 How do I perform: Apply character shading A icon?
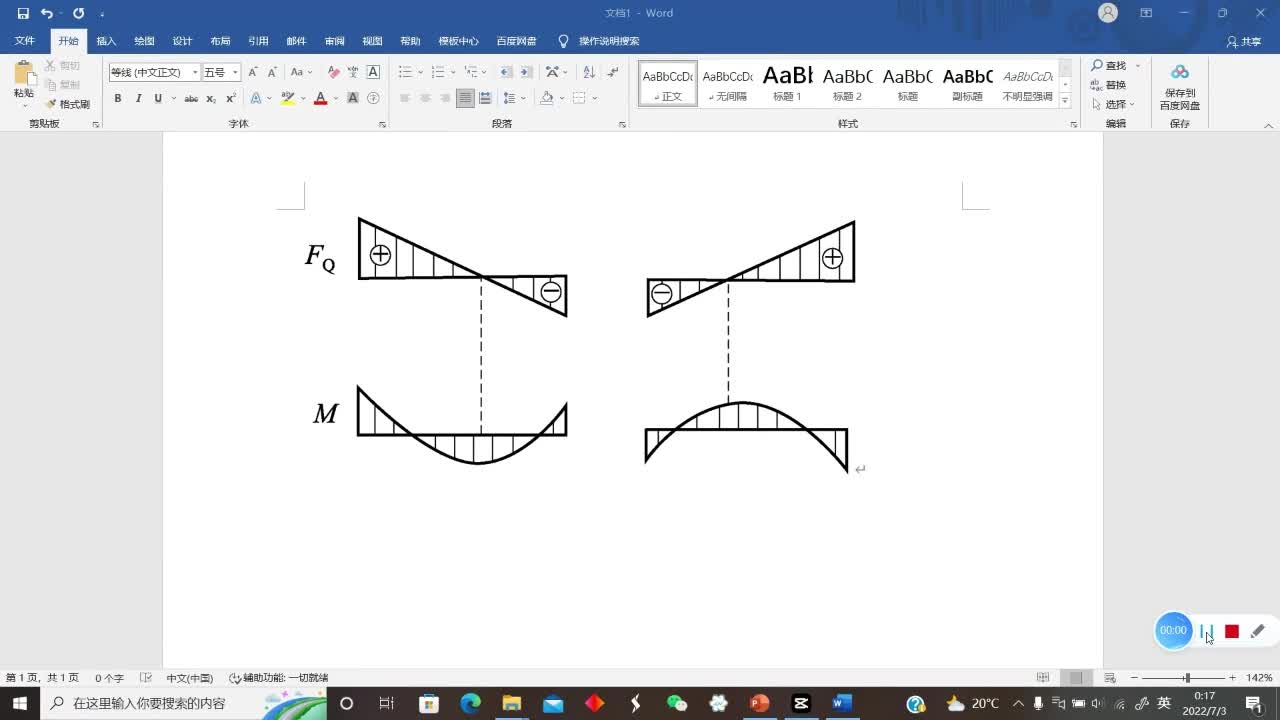pos(353,98)
